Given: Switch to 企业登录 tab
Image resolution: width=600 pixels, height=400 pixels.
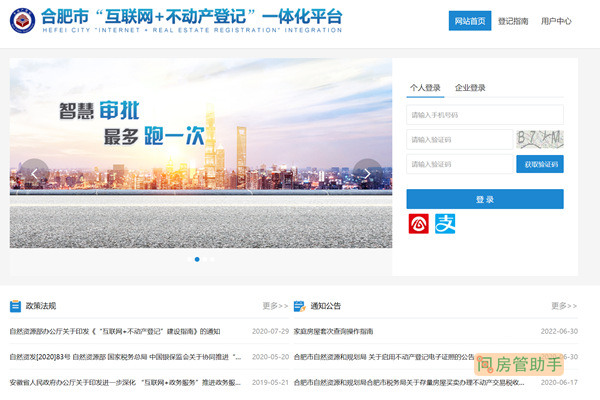Looking at the screenshot, I should pos(470,88).
